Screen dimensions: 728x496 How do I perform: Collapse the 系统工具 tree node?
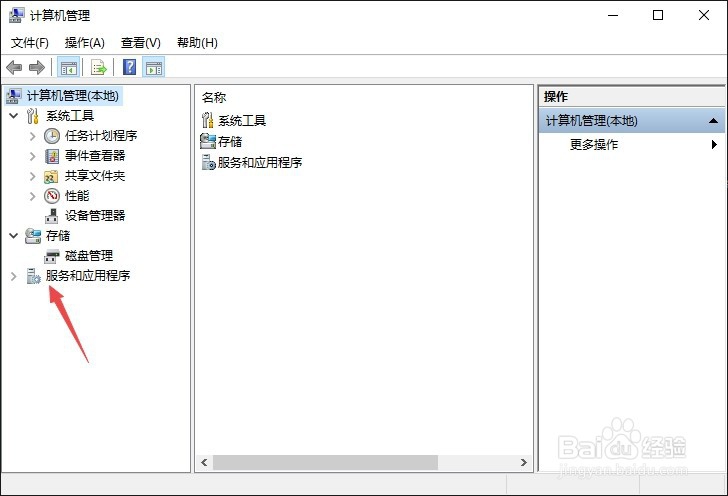click(14, 115)
